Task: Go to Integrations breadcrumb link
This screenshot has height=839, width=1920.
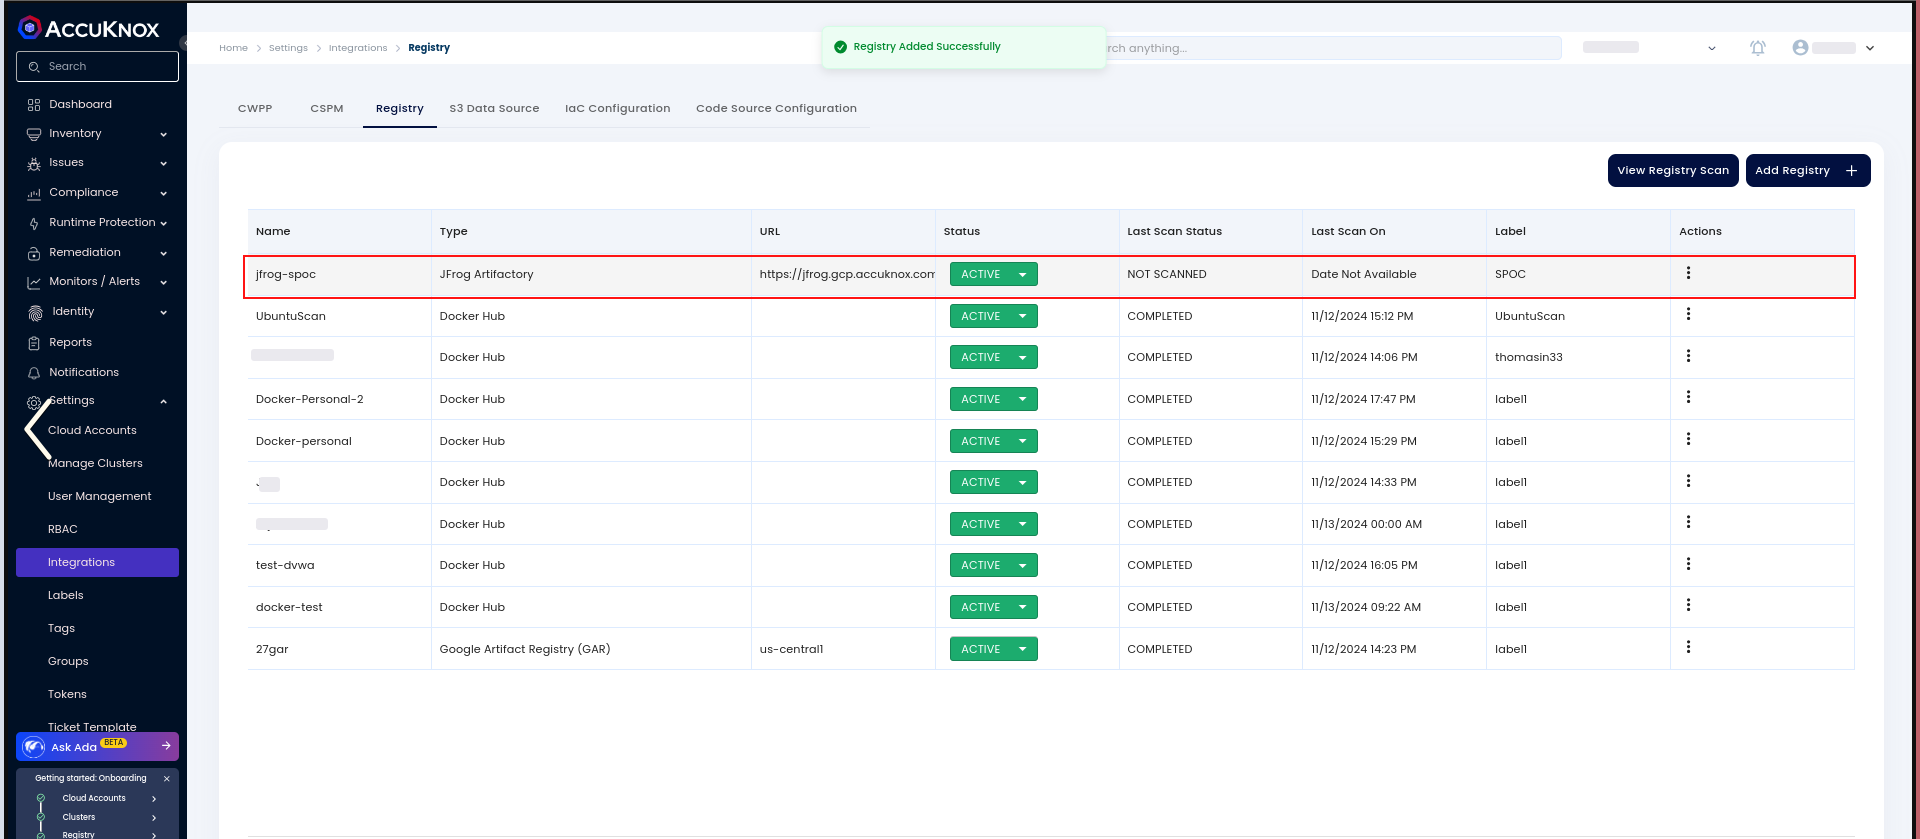Action: (x=358, y=48)
